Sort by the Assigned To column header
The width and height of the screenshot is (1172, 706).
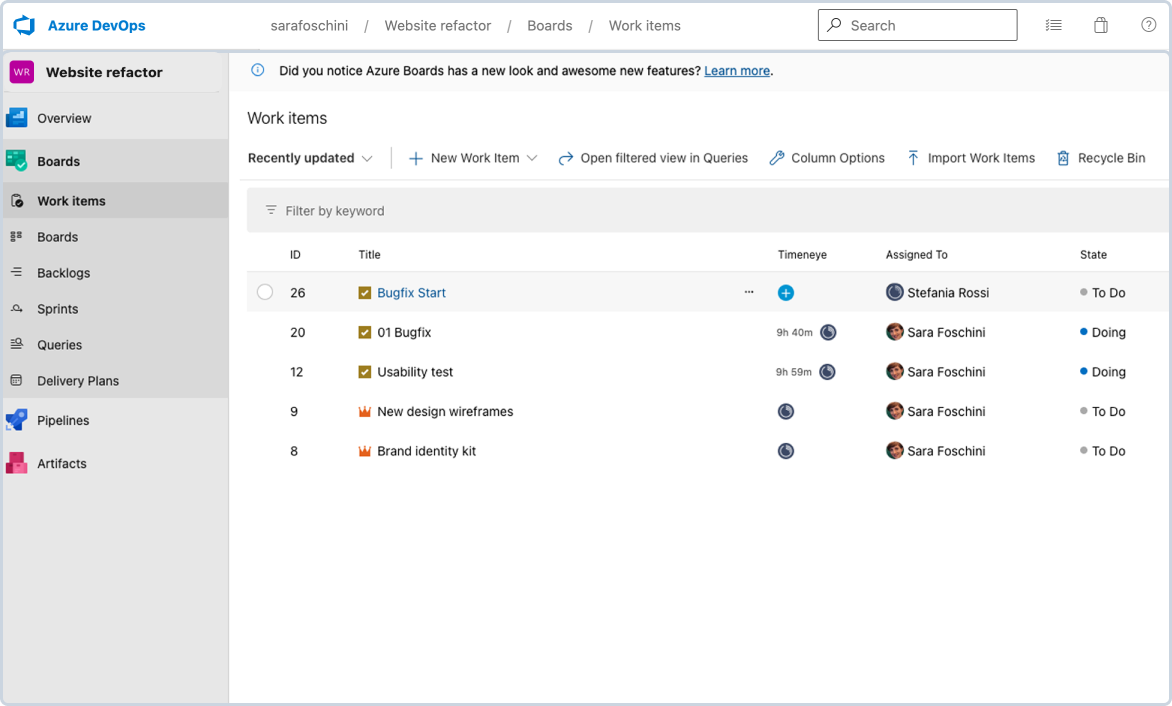pyautogui.click(x=916, y=255)
